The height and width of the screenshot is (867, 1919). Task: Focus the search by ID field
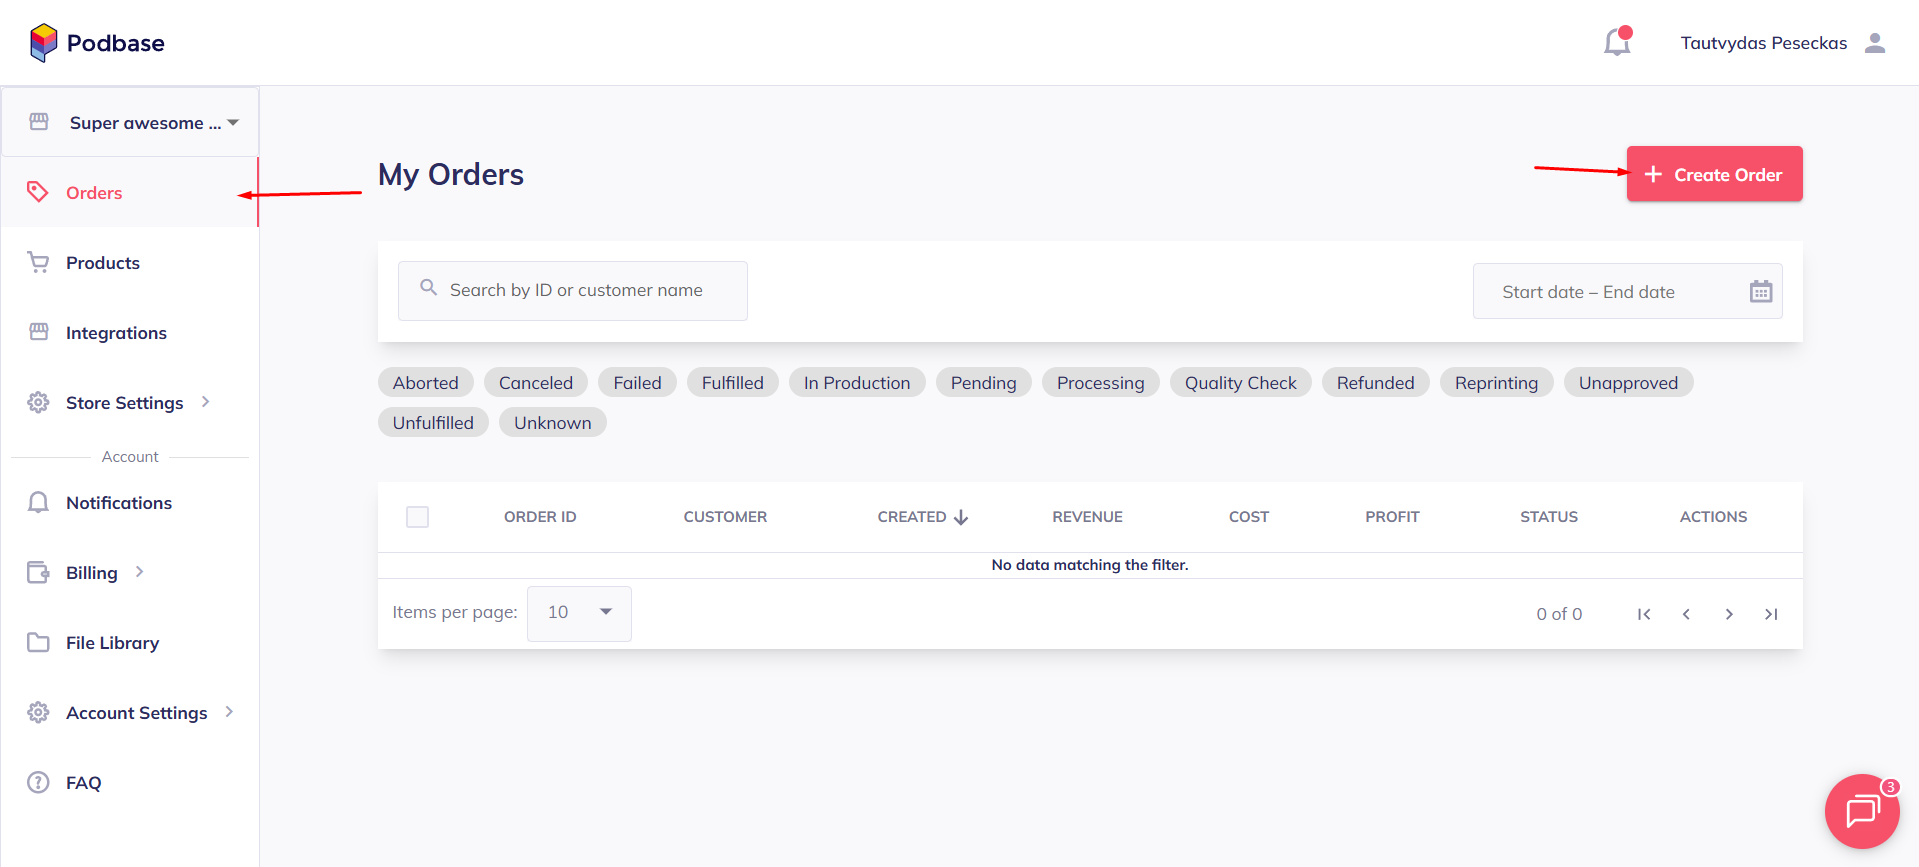coord(575,291)
